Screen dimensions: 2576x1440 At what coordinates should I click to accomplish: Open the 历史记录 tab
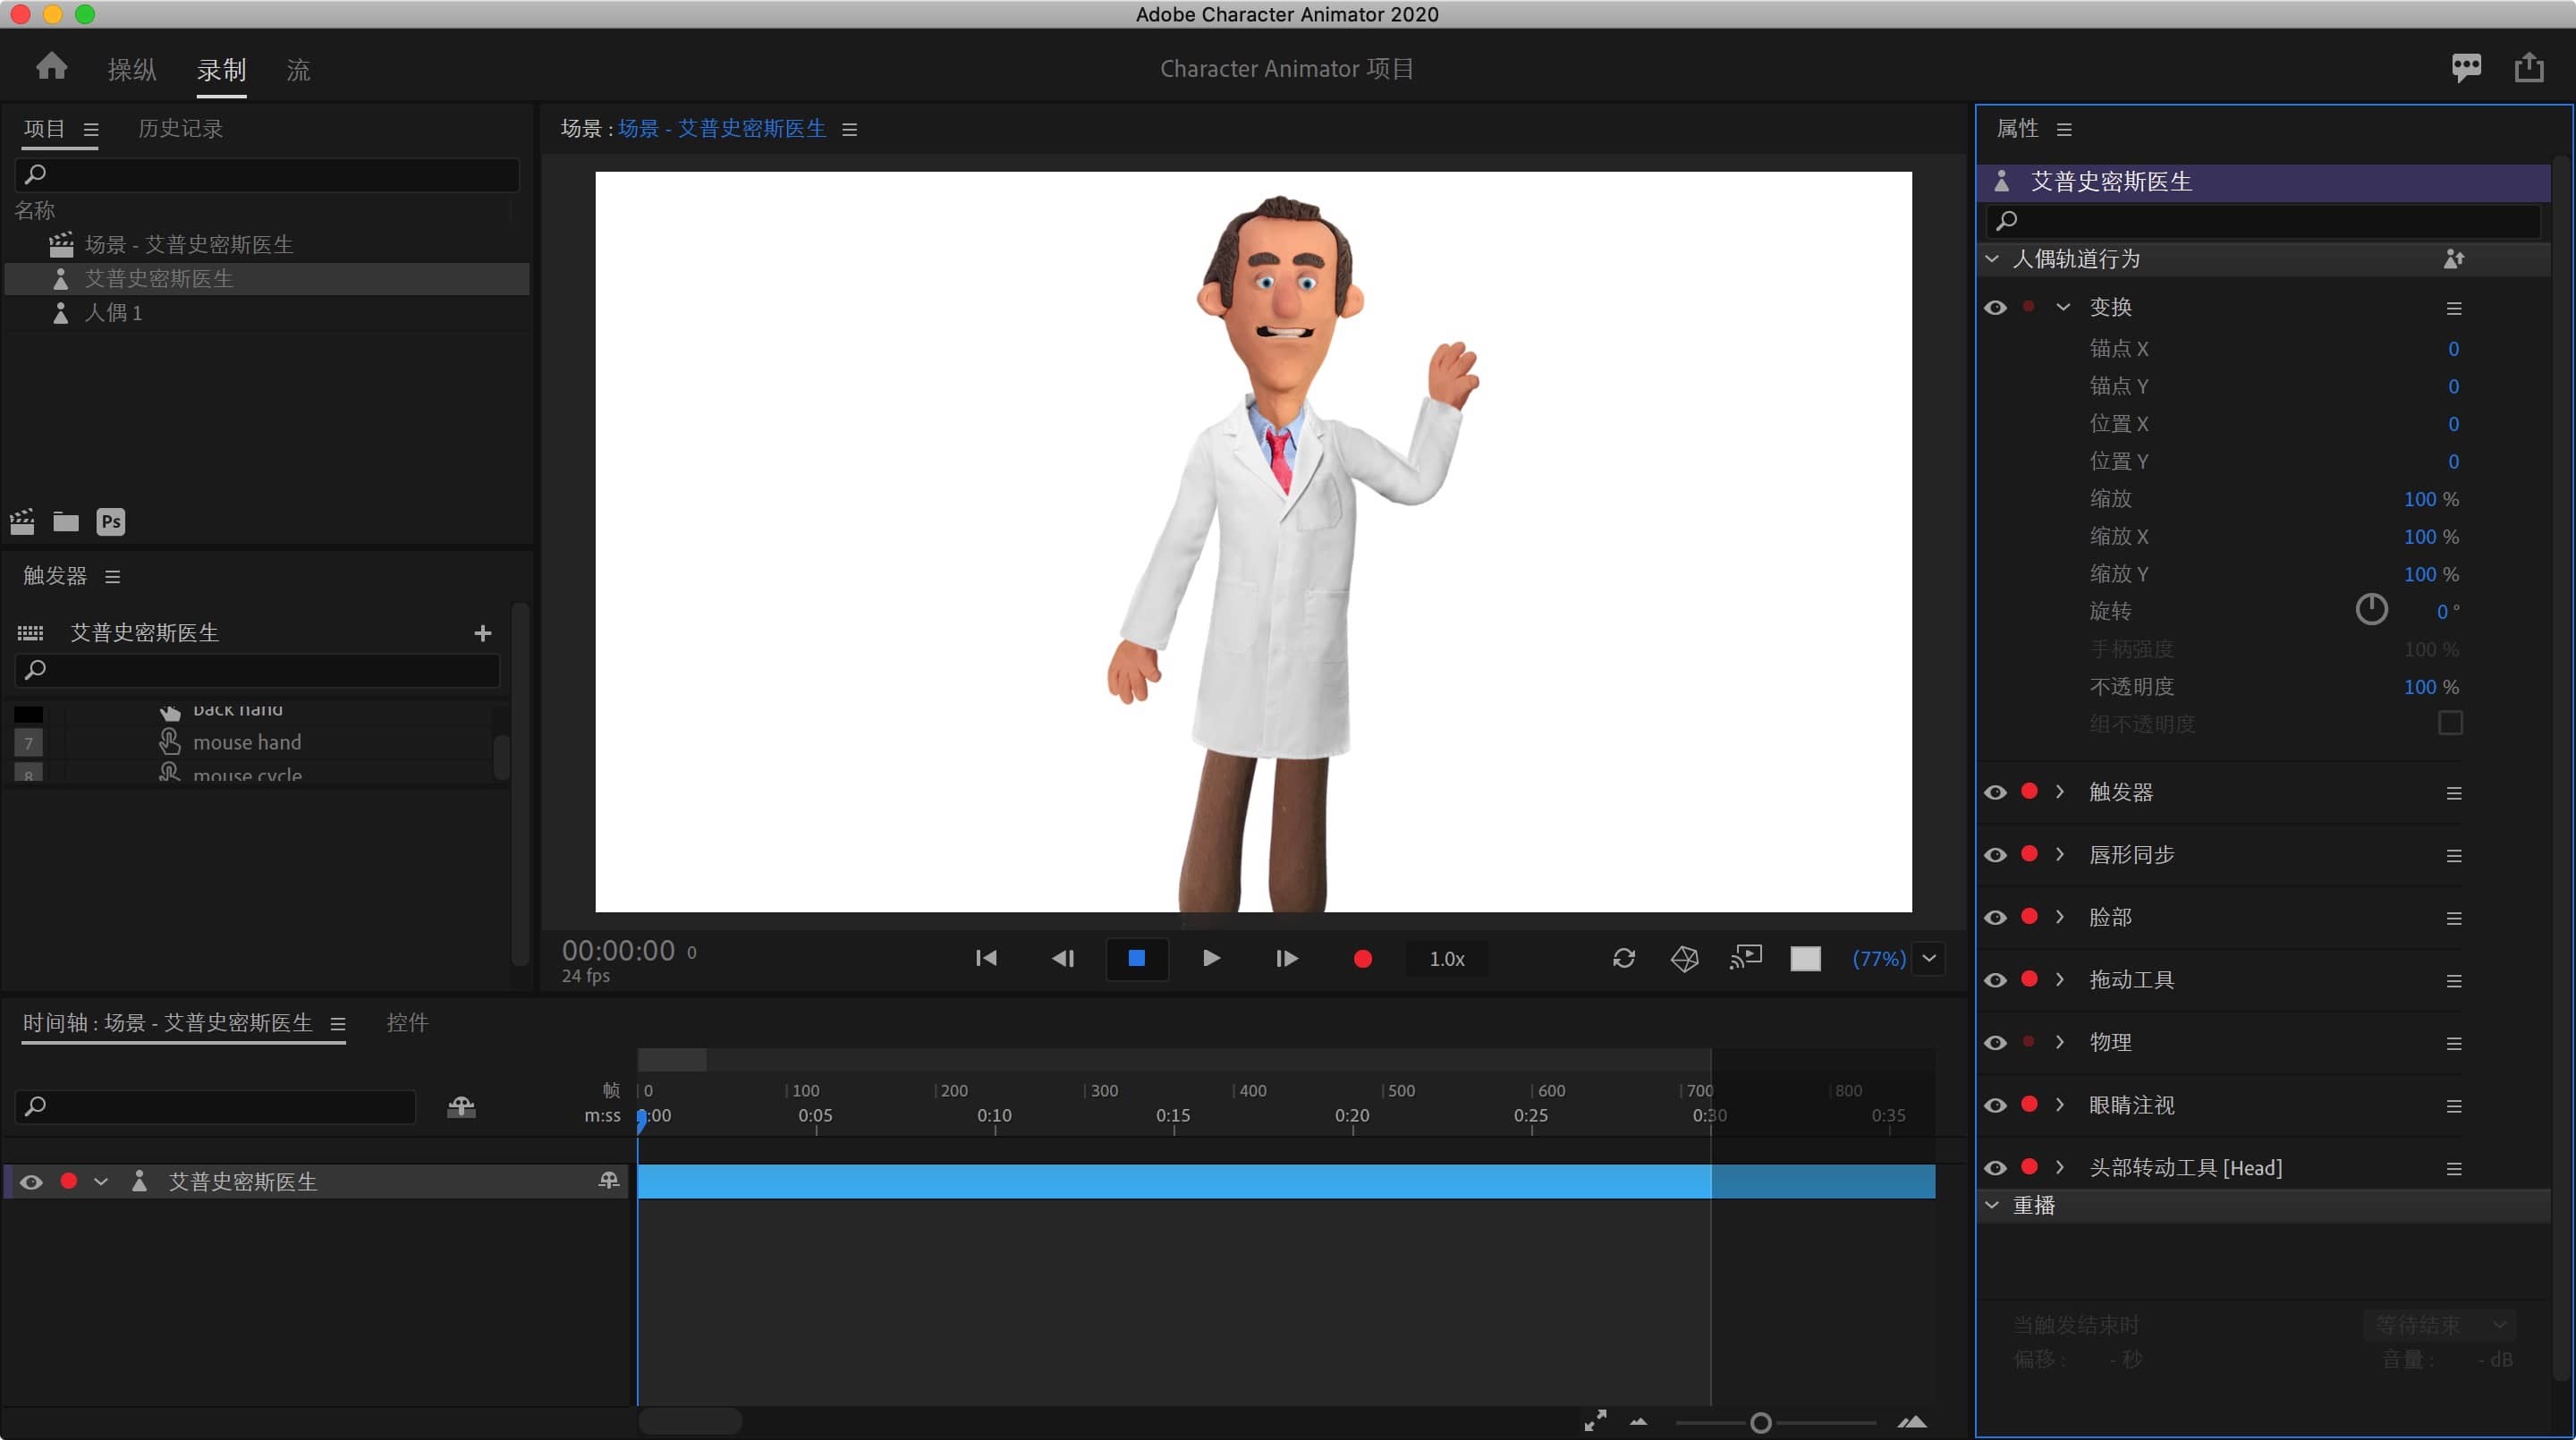coord(180,128)
